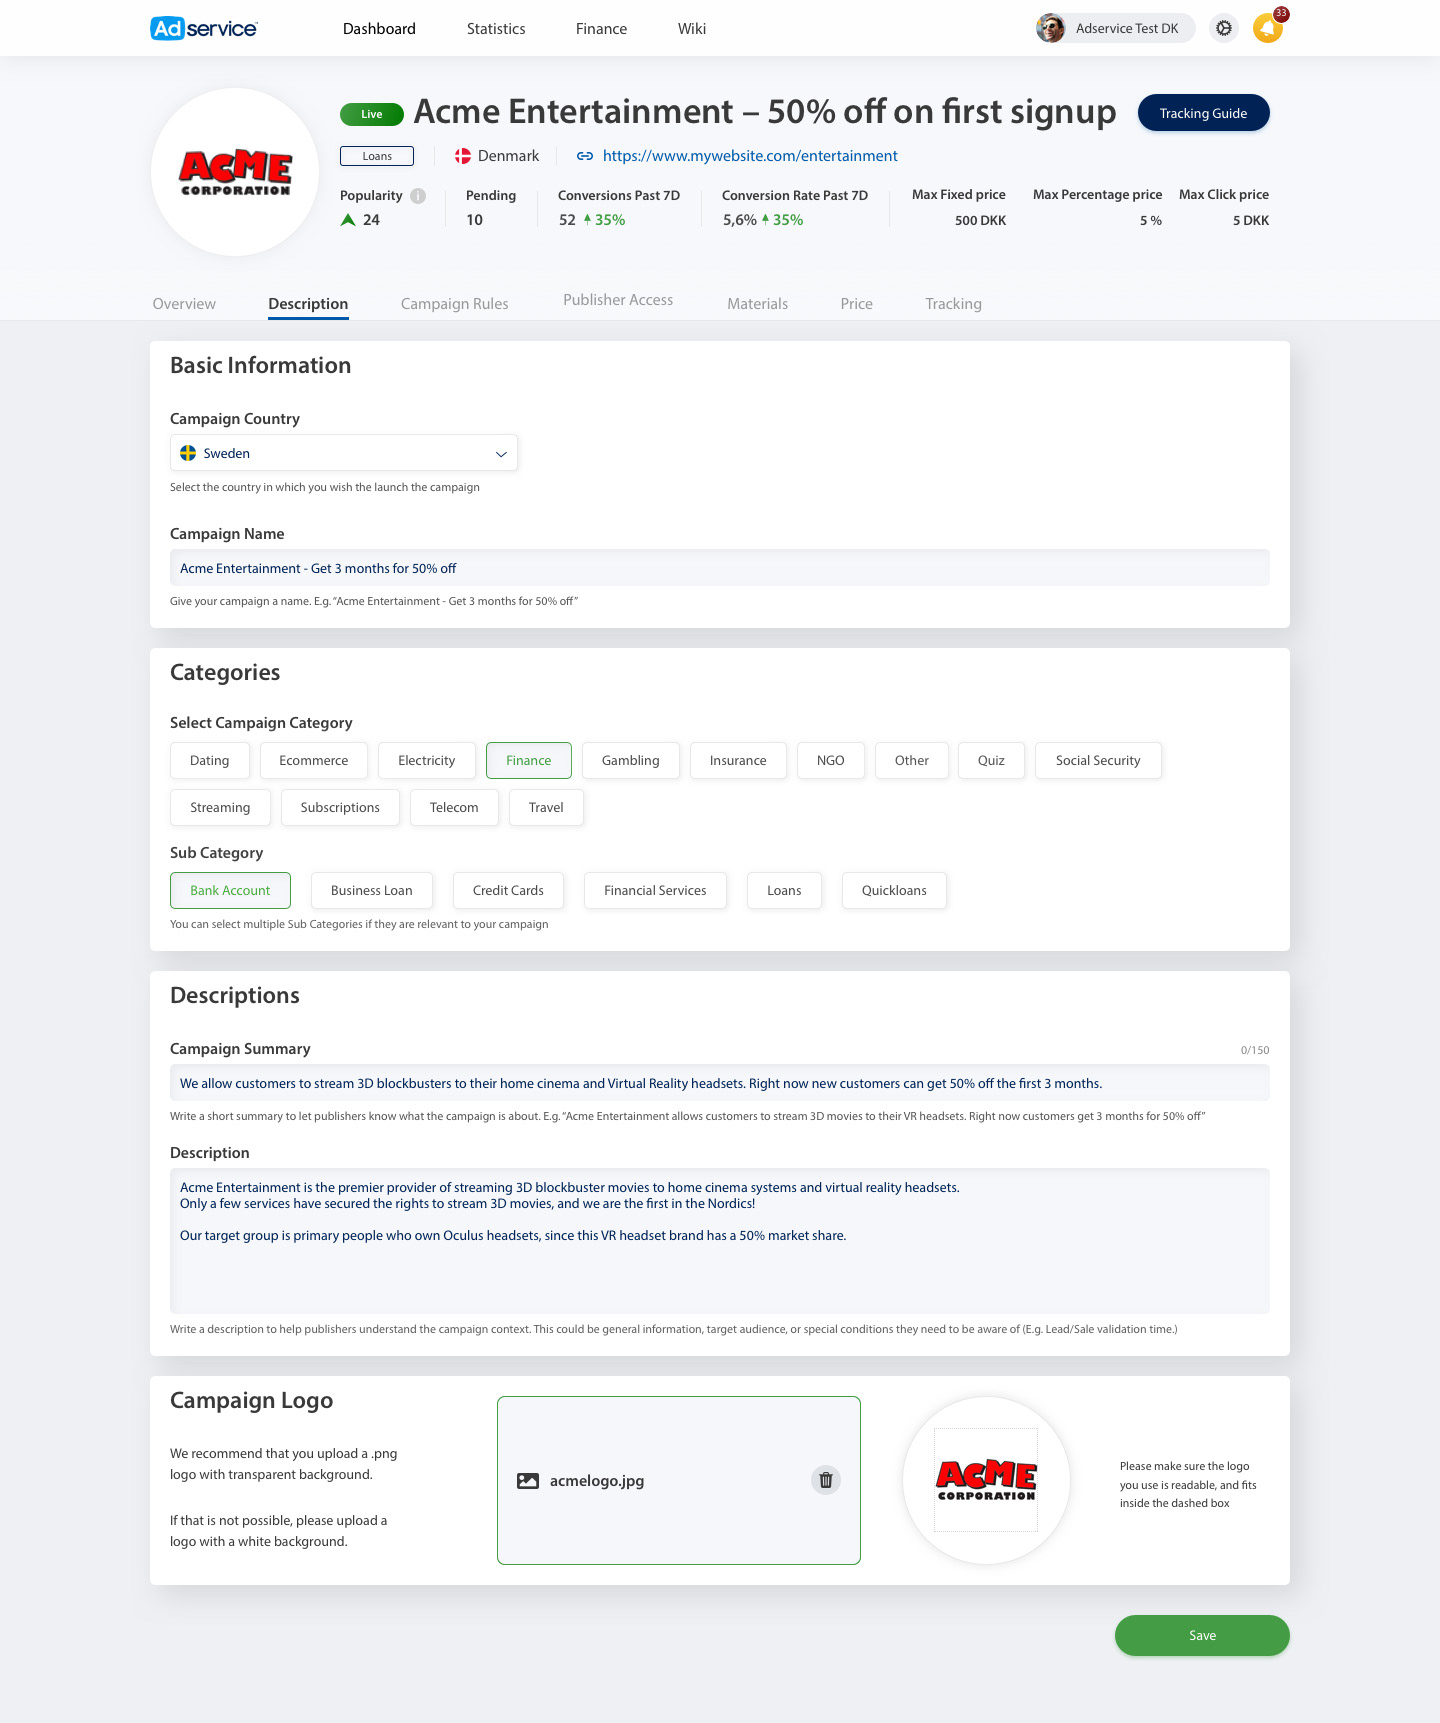Deselect the Bank Account sub category
Image resolution: width=1440 pixels, height=1723 pixels.
point(230,891)
